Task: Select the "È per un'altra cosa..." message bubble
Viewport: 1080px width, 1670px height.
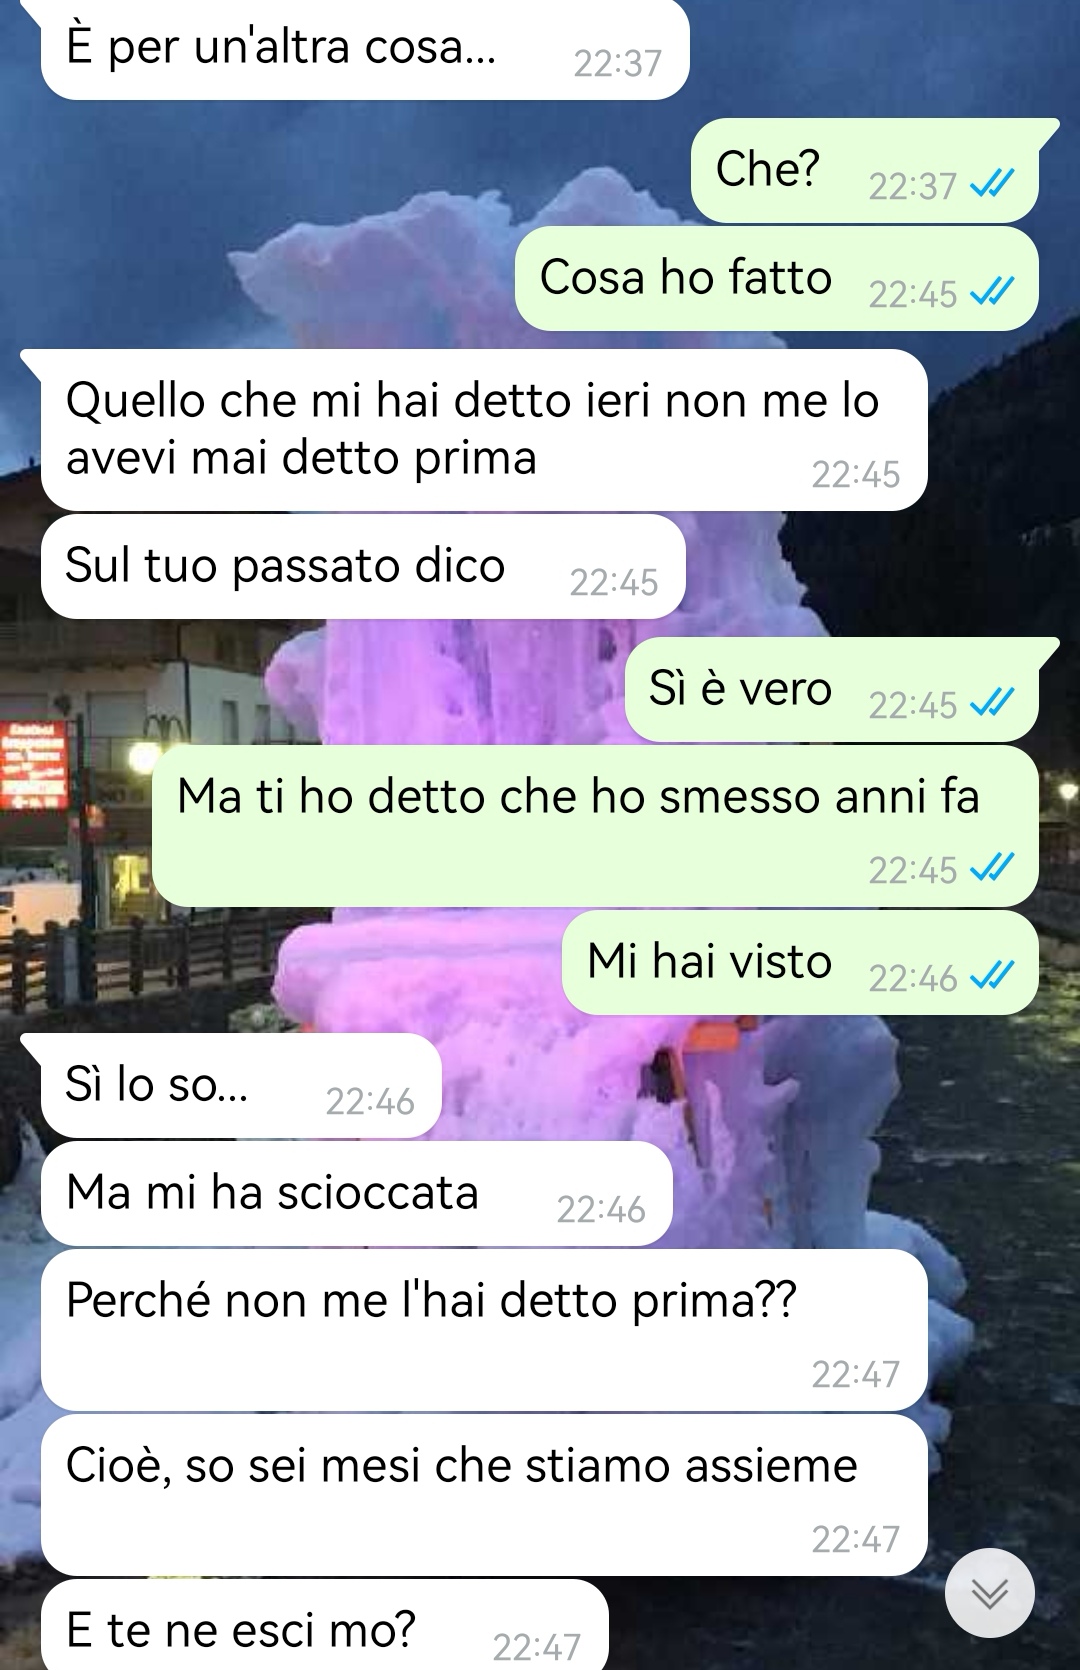Action: click(x=365, y=49)
